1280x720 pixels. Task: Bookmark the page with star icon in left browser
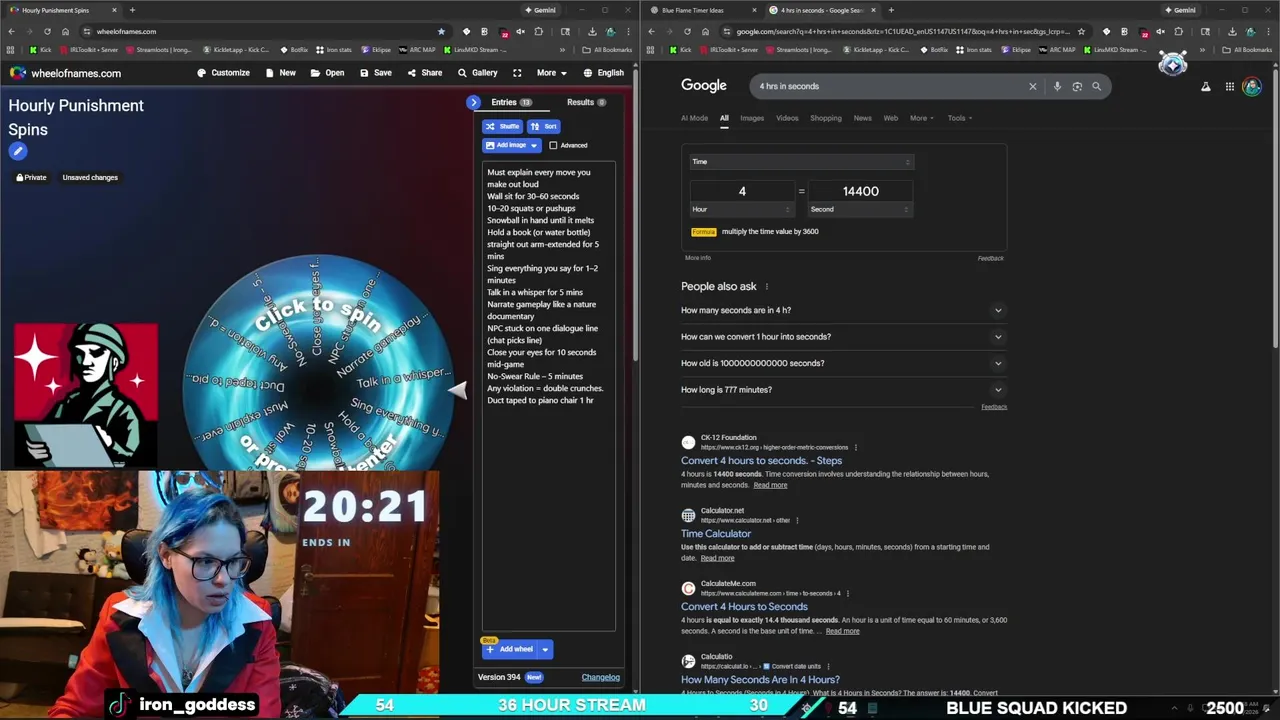click(x=441, y=31)
